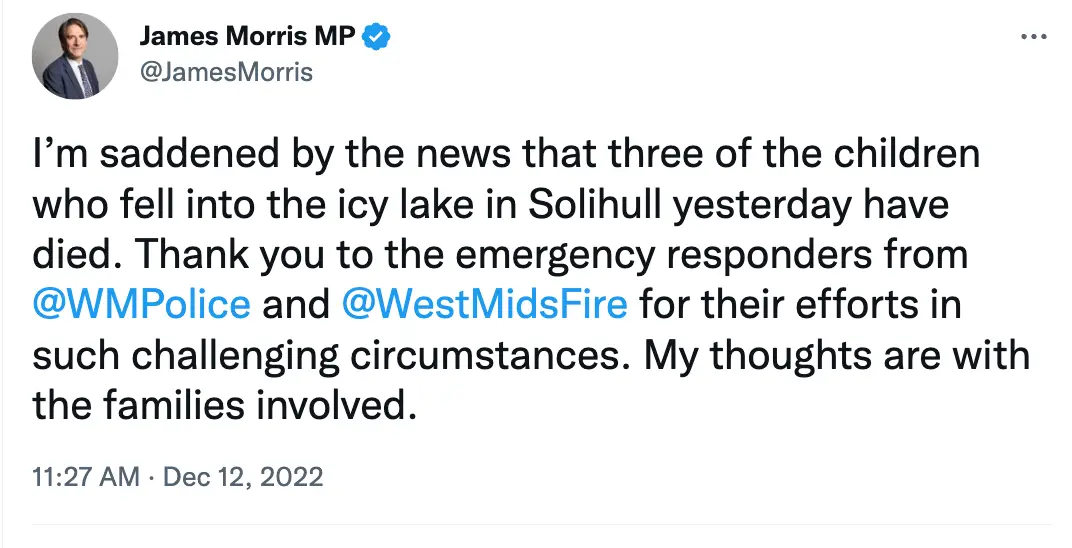Click the word Solihull in the tweet
Viewport: 1072px width, 548px height.
[x=582, y=205]
